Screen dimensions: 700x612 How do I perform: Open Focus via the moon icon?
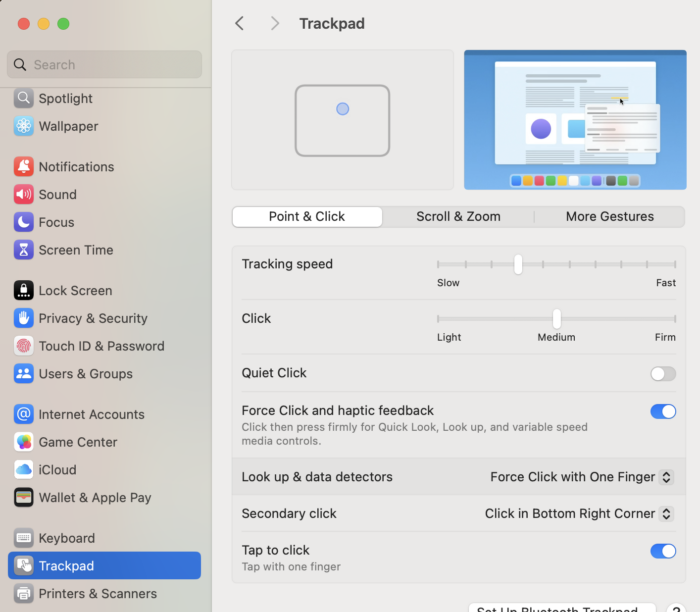(23, 223)
